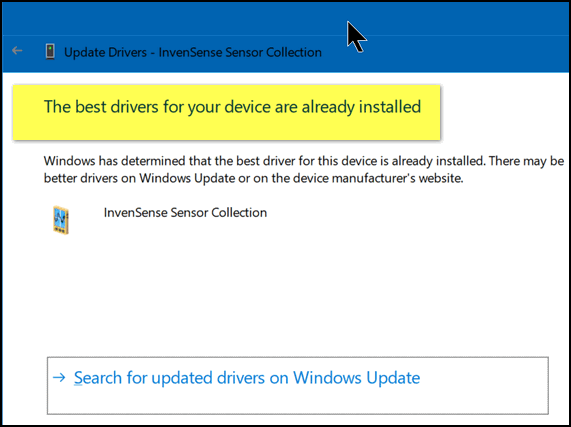Click the InvenSense sensor device icon
Image resolution: width=571 pixels, height=427 pixels.
[60, 220]
